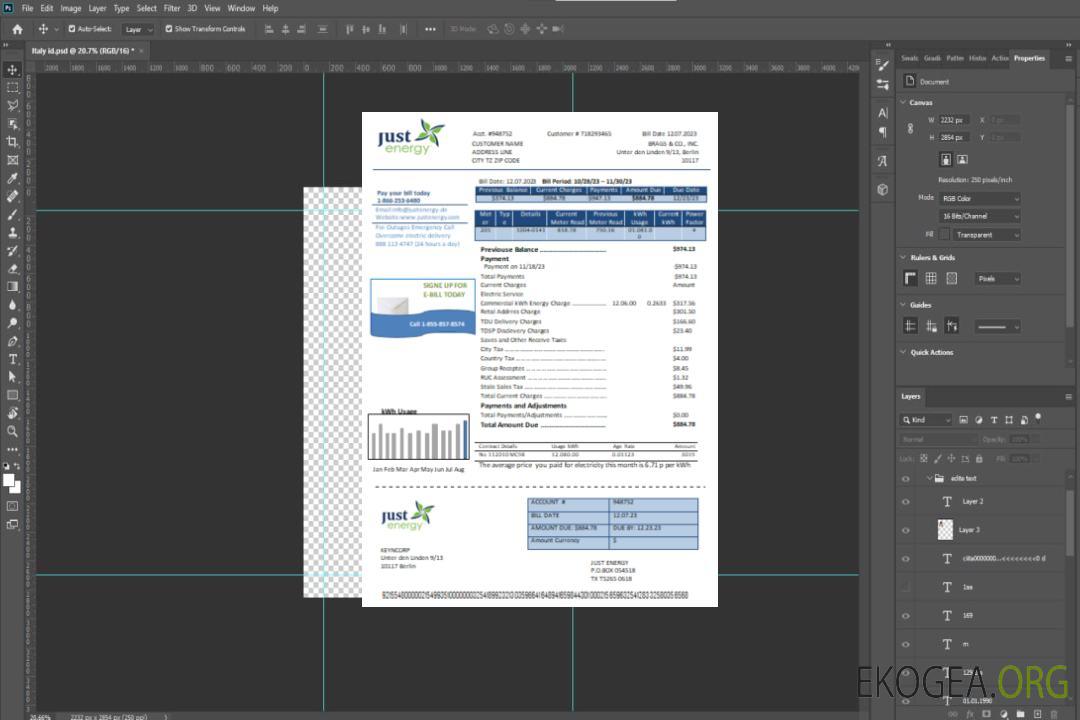
Task: Open the Filter menu
Action: tap(172, 8)
